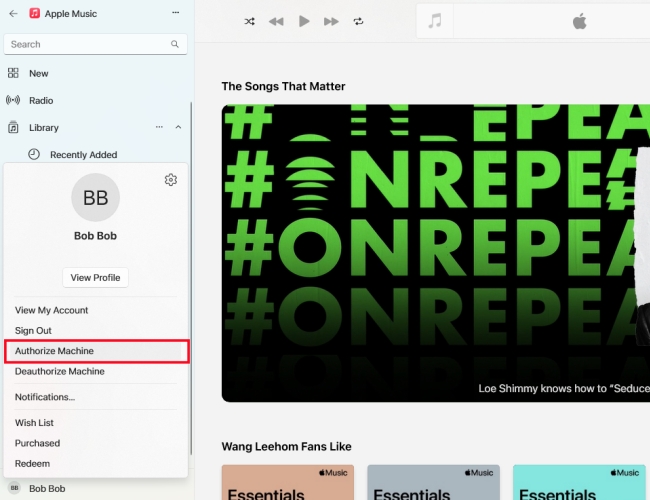Click the Apple logo in now playing bar
This screenshot has height=500, width=650.
[580, 21]
